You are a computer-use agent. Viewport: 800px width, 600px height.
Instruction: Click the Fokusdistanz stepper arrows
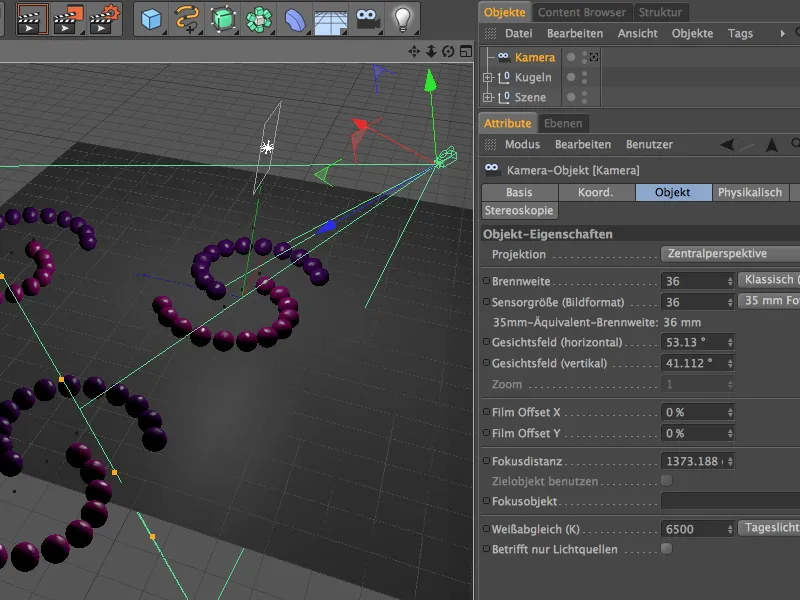click(730, 461)
